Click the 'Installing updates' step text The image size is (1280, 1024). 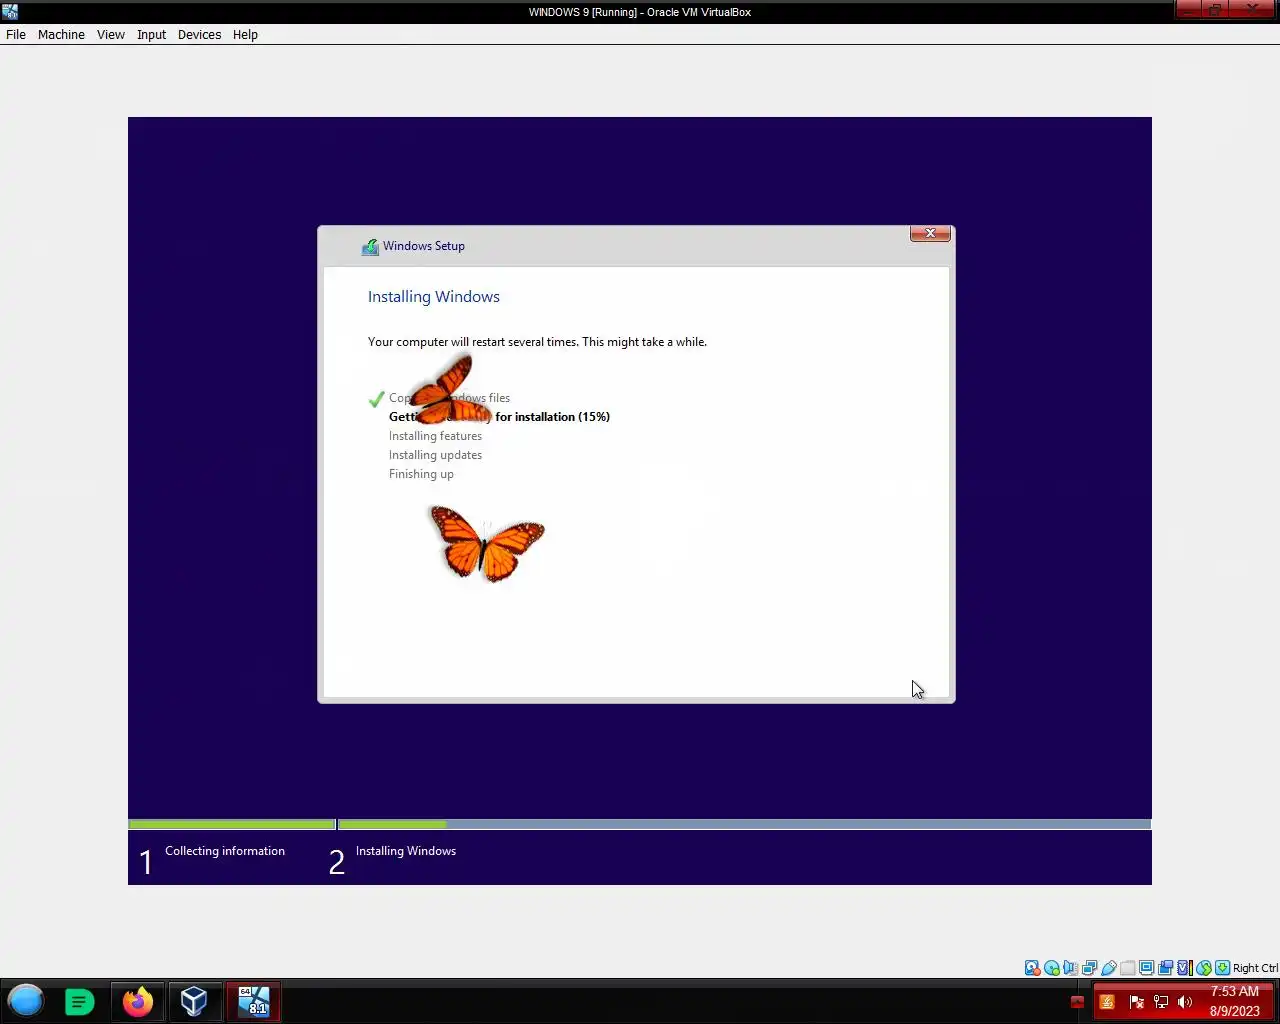[x=435, y=455]
